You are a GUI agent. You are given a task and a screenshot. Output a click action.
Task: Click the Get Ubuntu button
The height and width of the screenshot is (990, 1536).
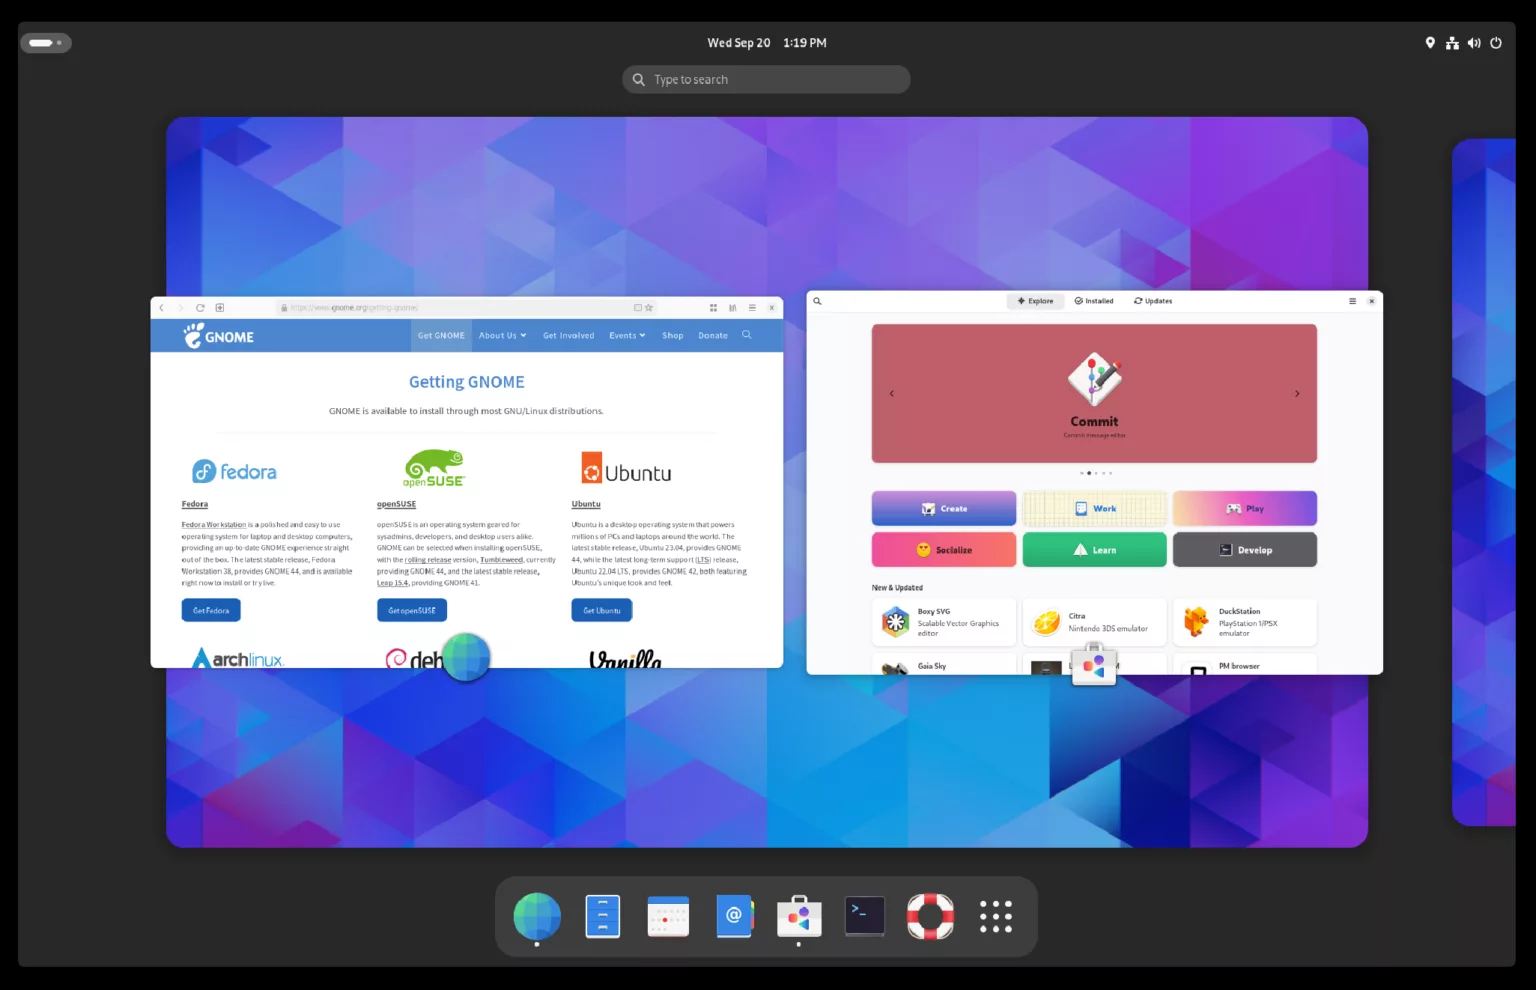click(x=602, y=610)
